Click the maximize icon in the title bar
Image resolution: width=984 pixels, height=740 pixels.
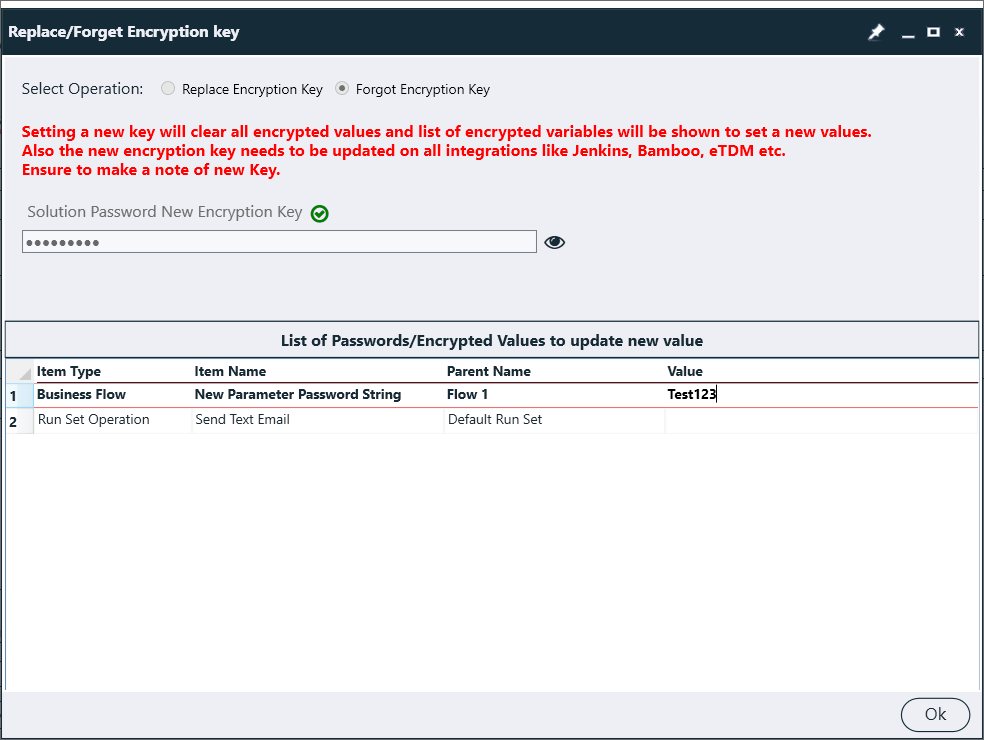933,31
